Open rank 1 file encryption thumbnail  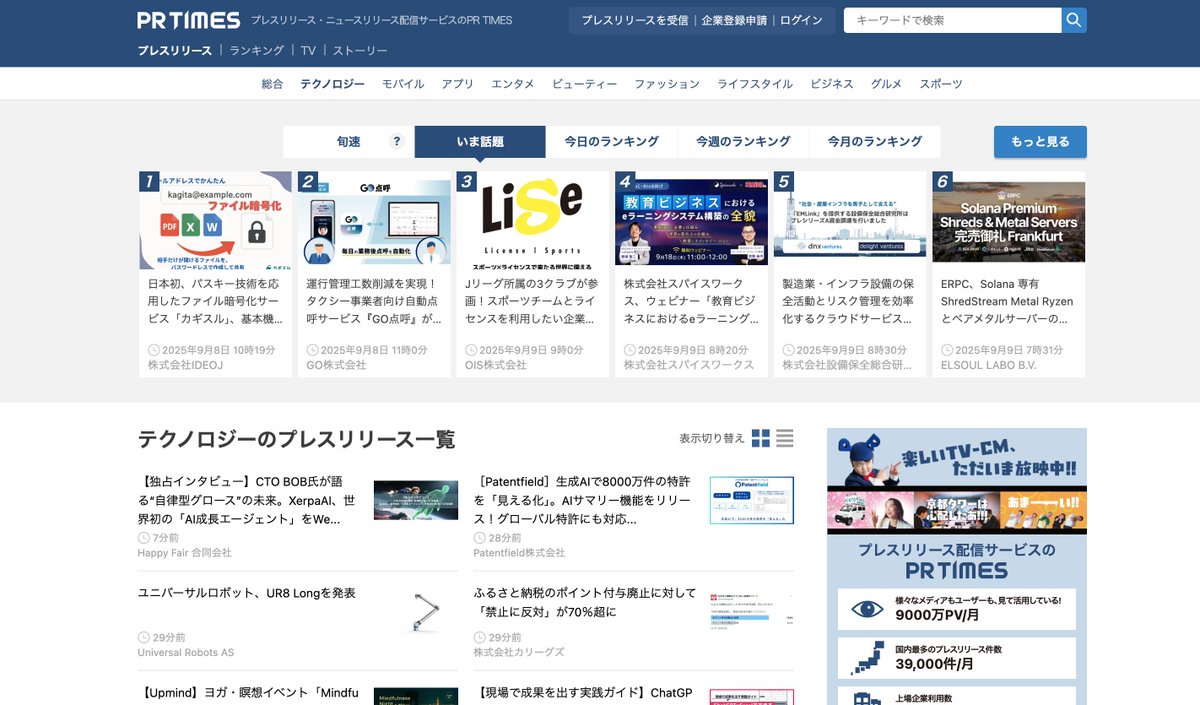coord(215,220)
